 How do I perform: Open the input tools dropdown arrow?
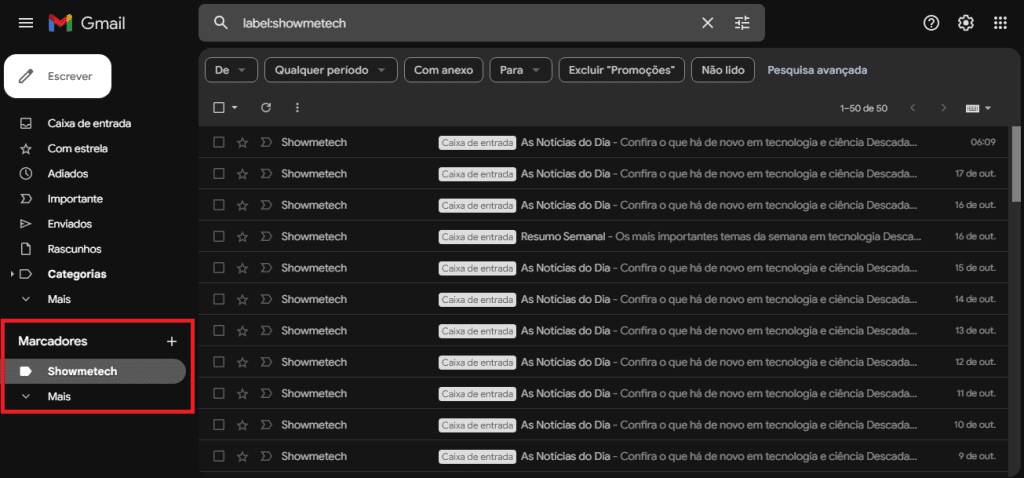click(987, 108)
